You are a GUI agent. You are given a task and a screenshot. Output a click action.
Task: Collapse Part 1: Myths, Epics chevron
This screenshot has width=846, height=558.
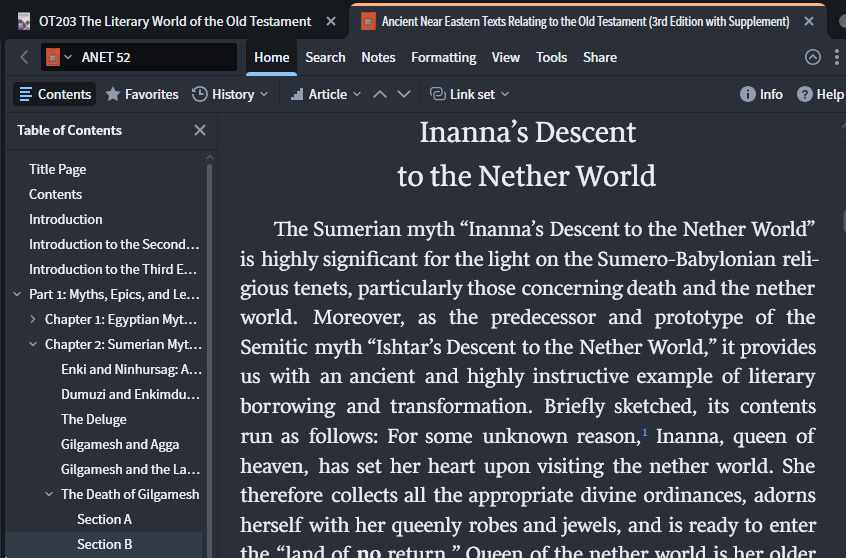point(17,294)
